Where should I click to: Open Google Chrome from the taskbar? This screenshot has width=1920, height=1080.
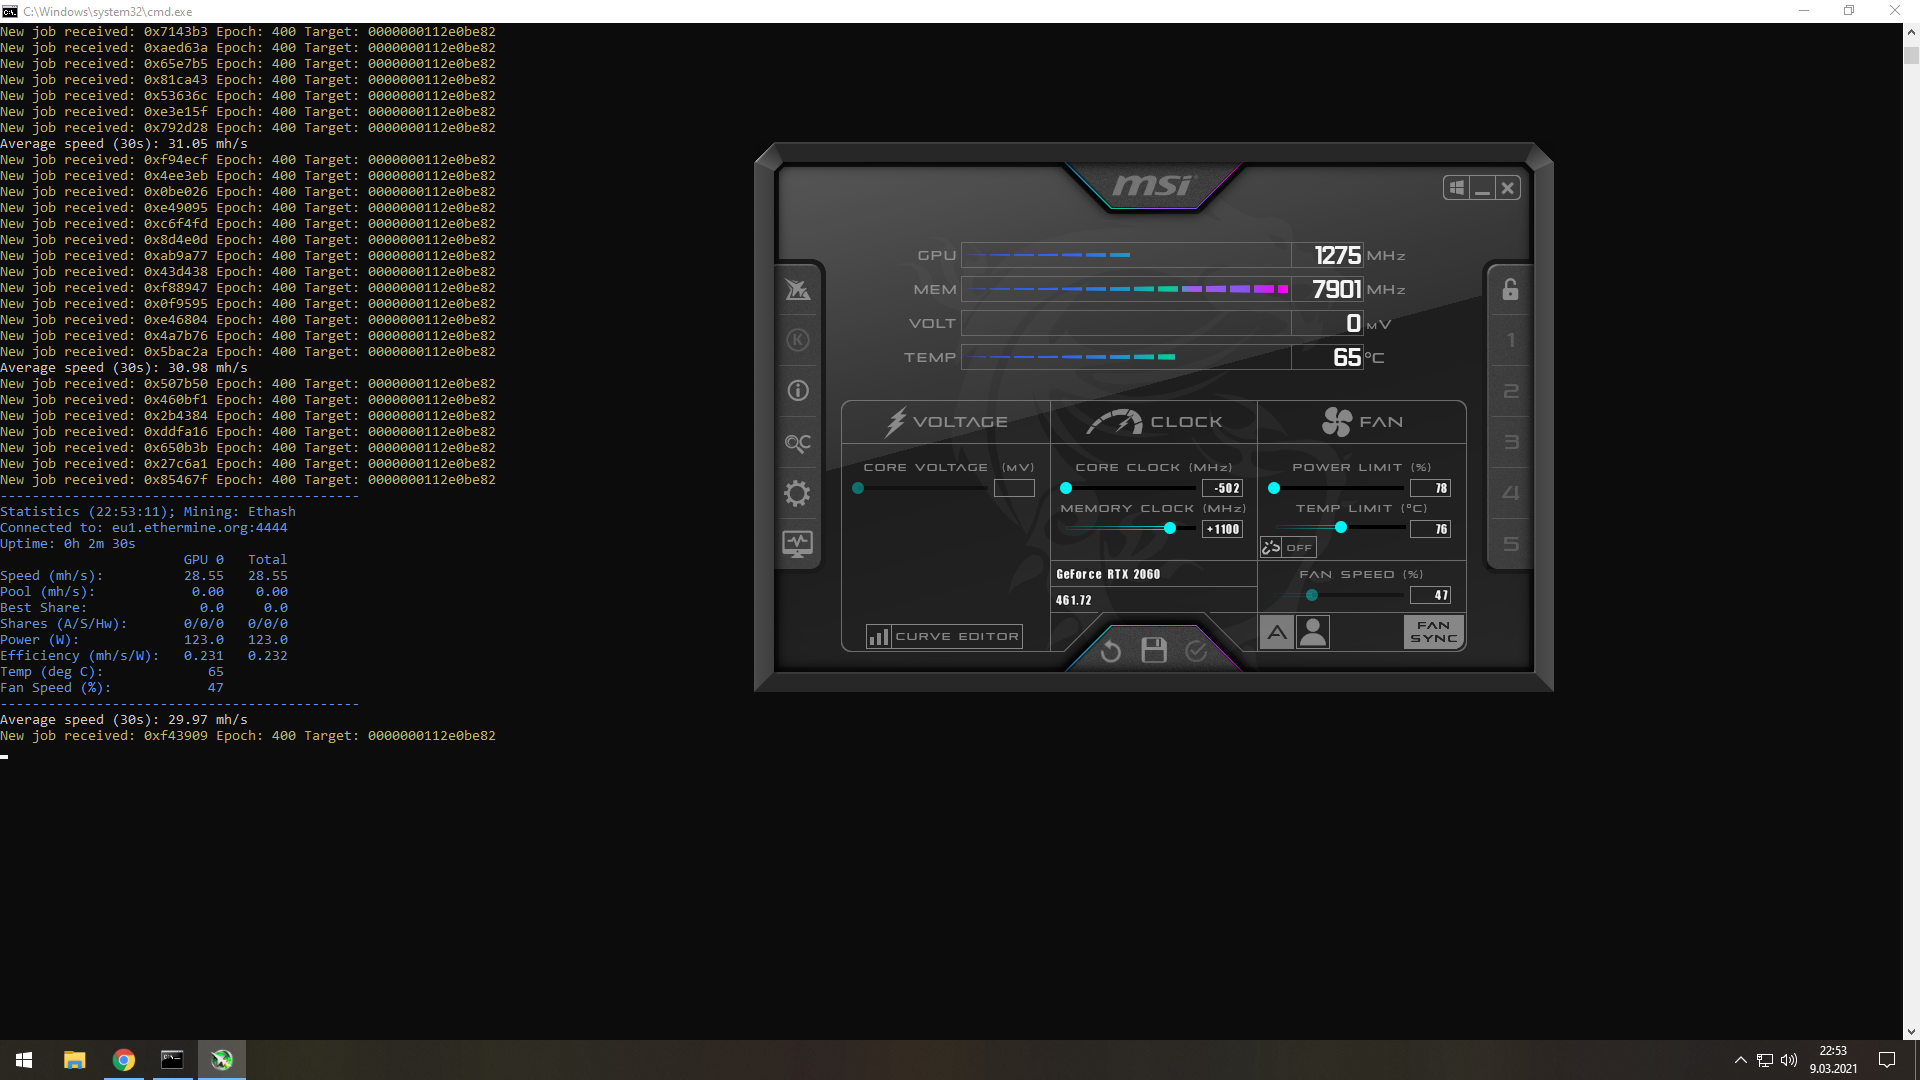[123, 1060]
